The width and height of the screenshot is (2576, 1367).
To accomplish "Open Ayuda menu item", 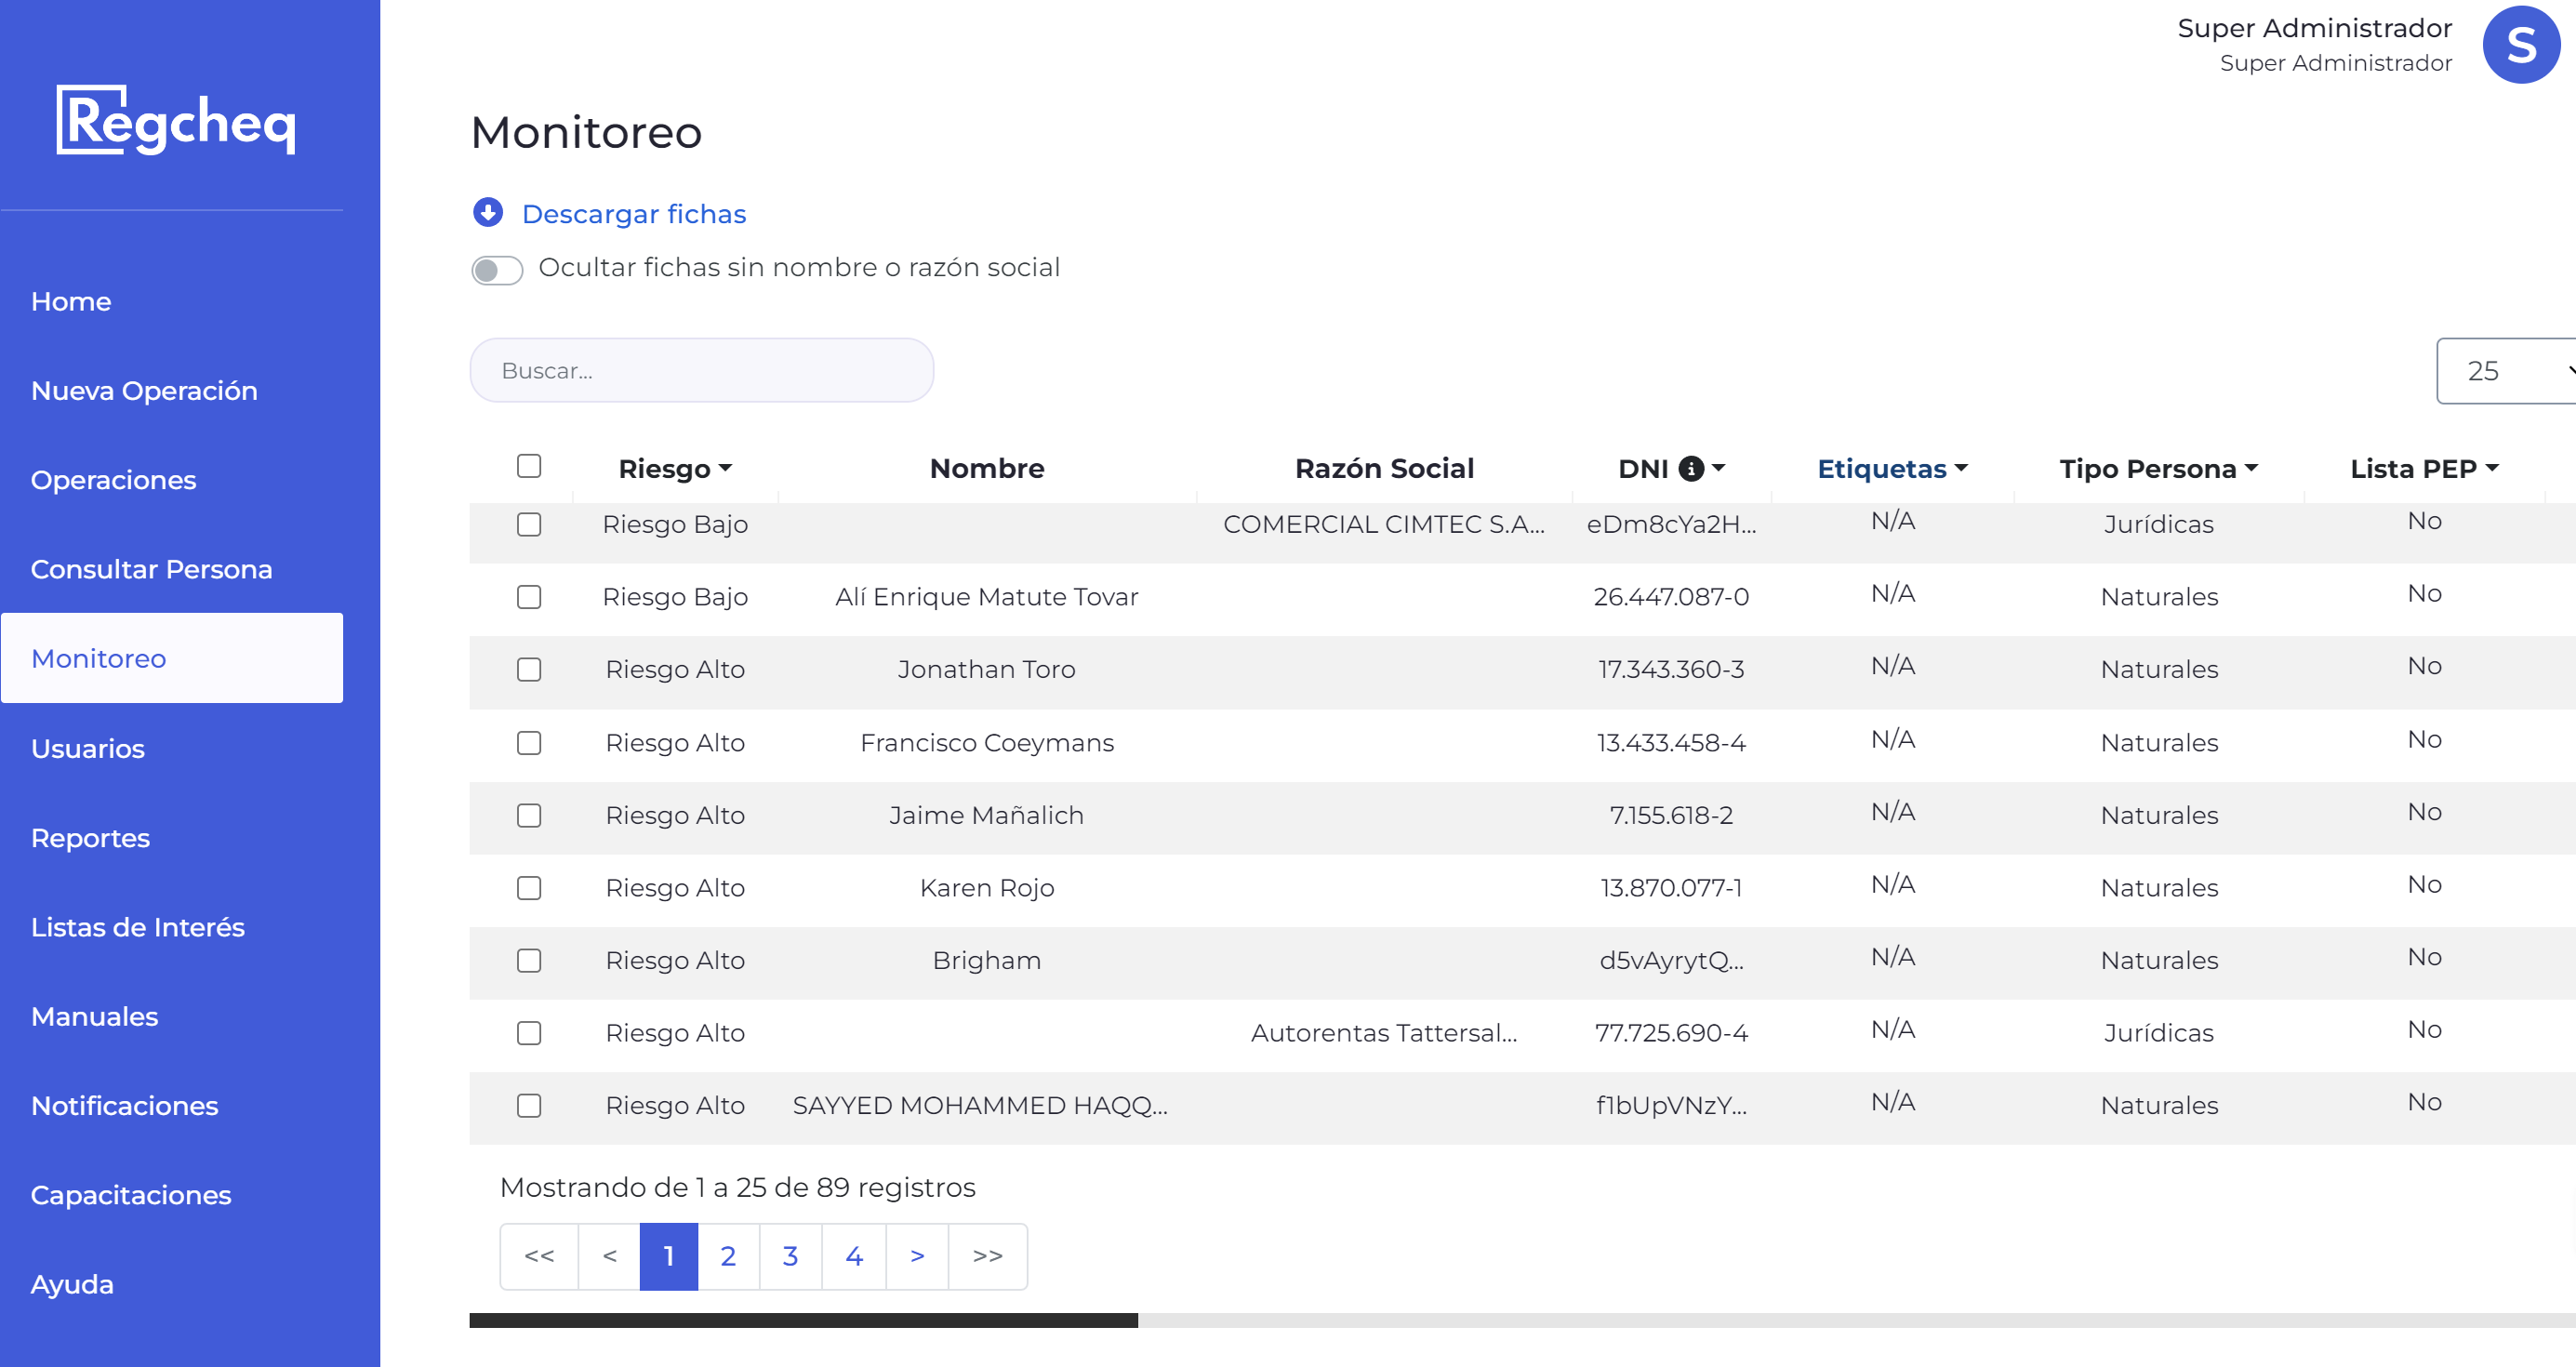I will tap(72, 1284).
